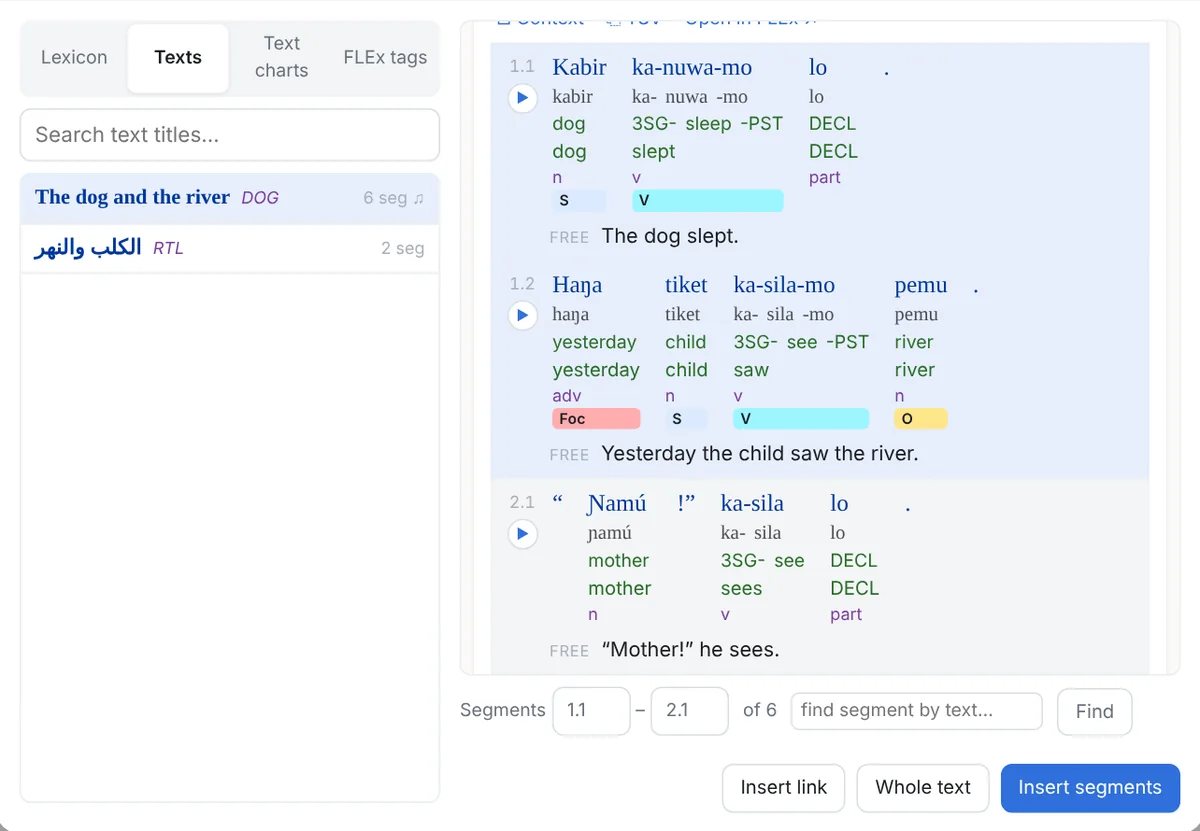Click the Insert link button
Viewport: 1200px width, 831px height.
783,788
